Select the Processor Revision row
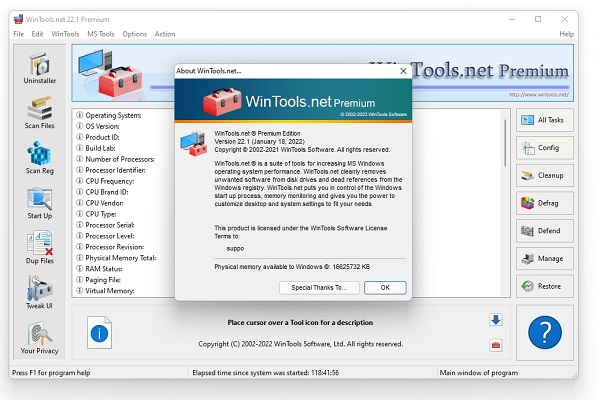This screenshot has height=400, width=600. click(110, 247)
